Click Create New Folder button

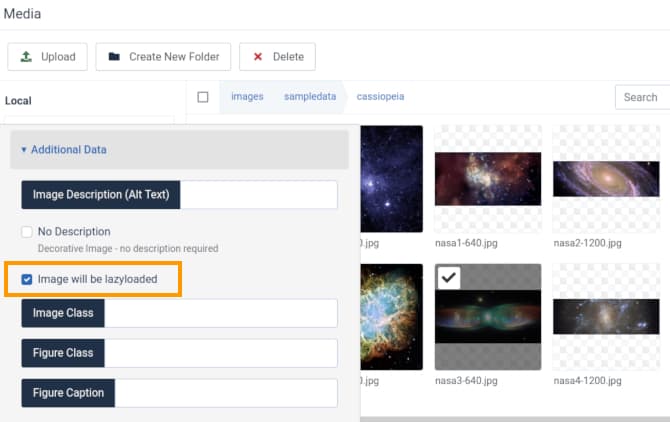[x=164, y=57]
